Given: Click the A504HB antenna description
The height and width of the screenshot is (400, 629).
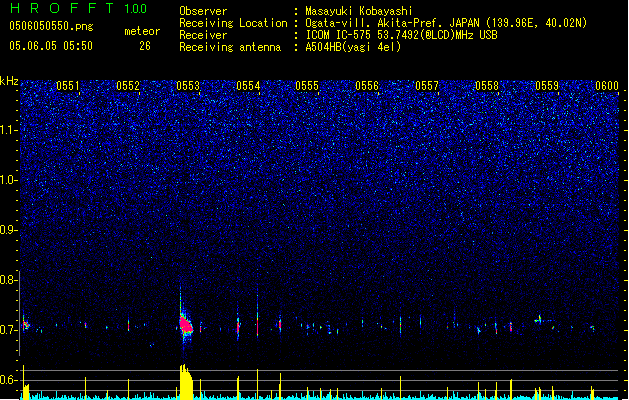Looking at the screenshot, I should coord(353,47).
